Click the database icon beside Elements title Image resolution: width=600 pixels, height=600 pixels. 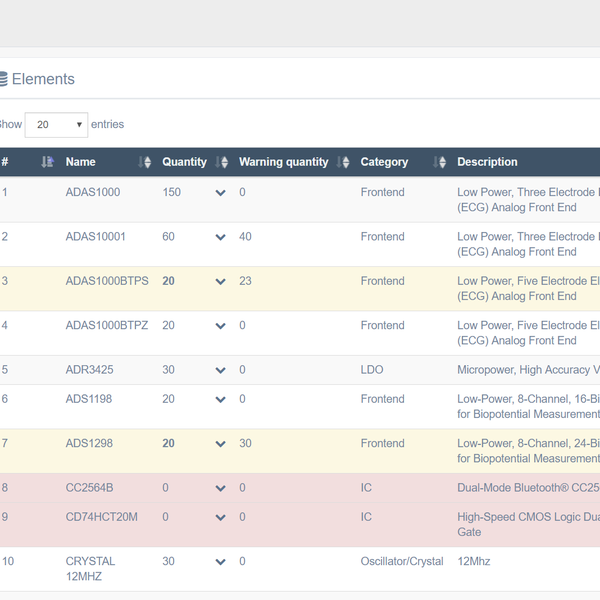pos(3,79)
